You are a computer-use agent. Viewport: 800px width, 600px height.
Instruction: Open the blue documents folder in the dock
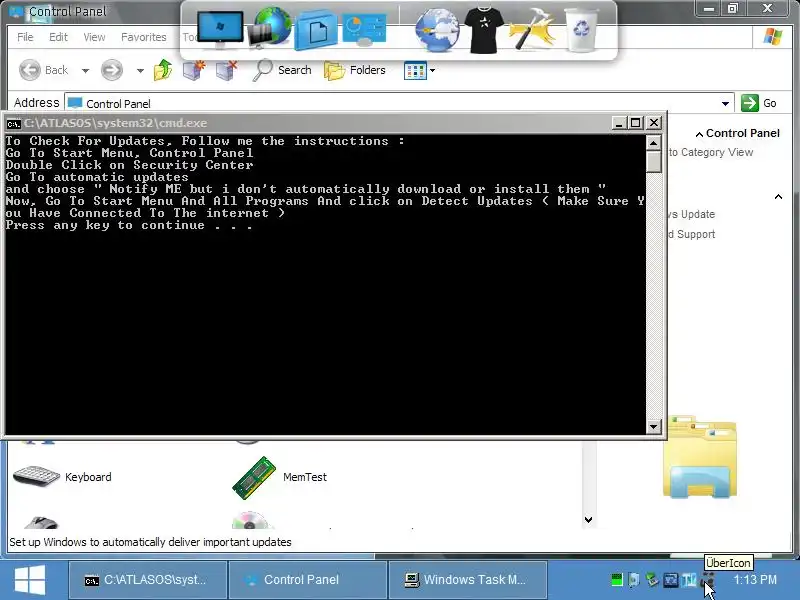(316, 31)
